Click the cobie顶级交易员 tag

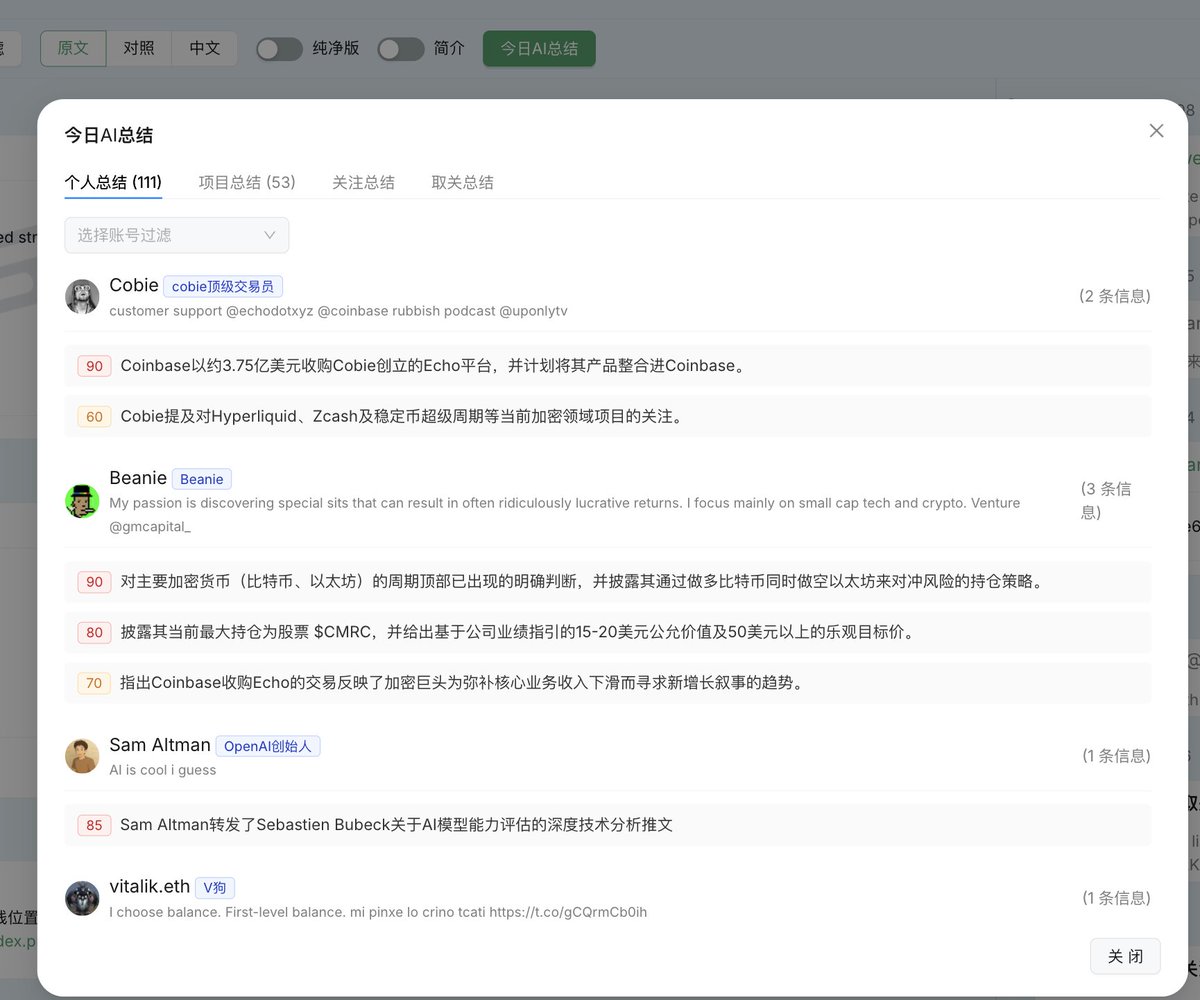pyautogui.click(x=223, y=287)
